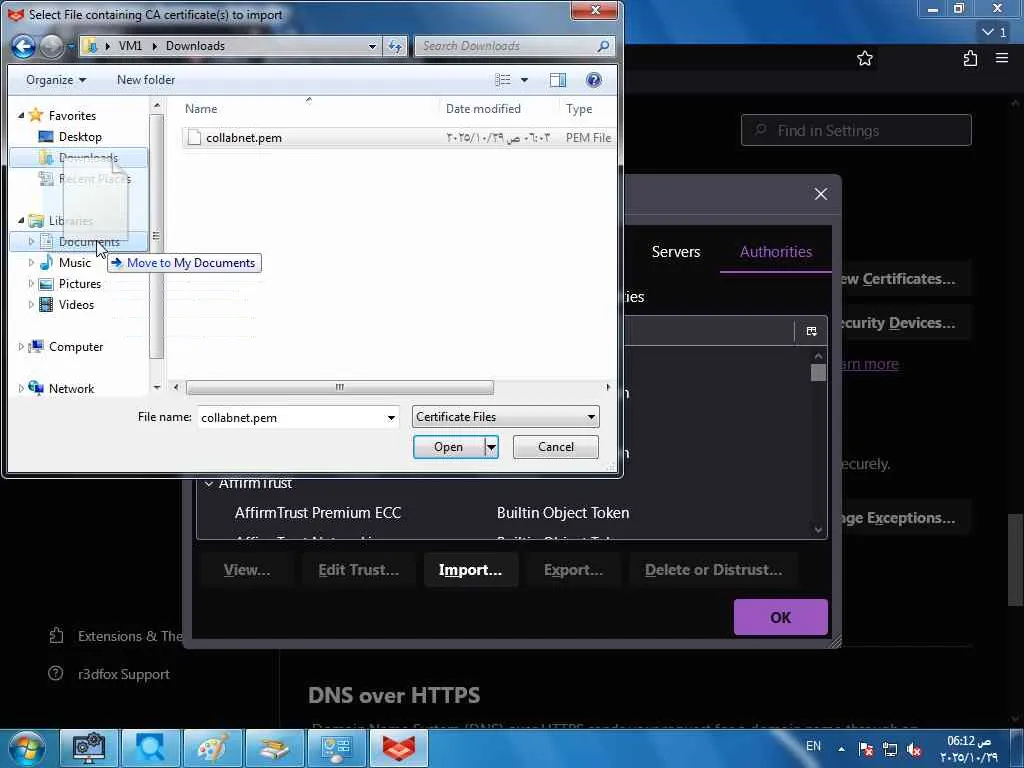This screenshot has width=1024, height=768.
Task: Collapse the AffirmTrust certificate group
Action: click(209, 484)
